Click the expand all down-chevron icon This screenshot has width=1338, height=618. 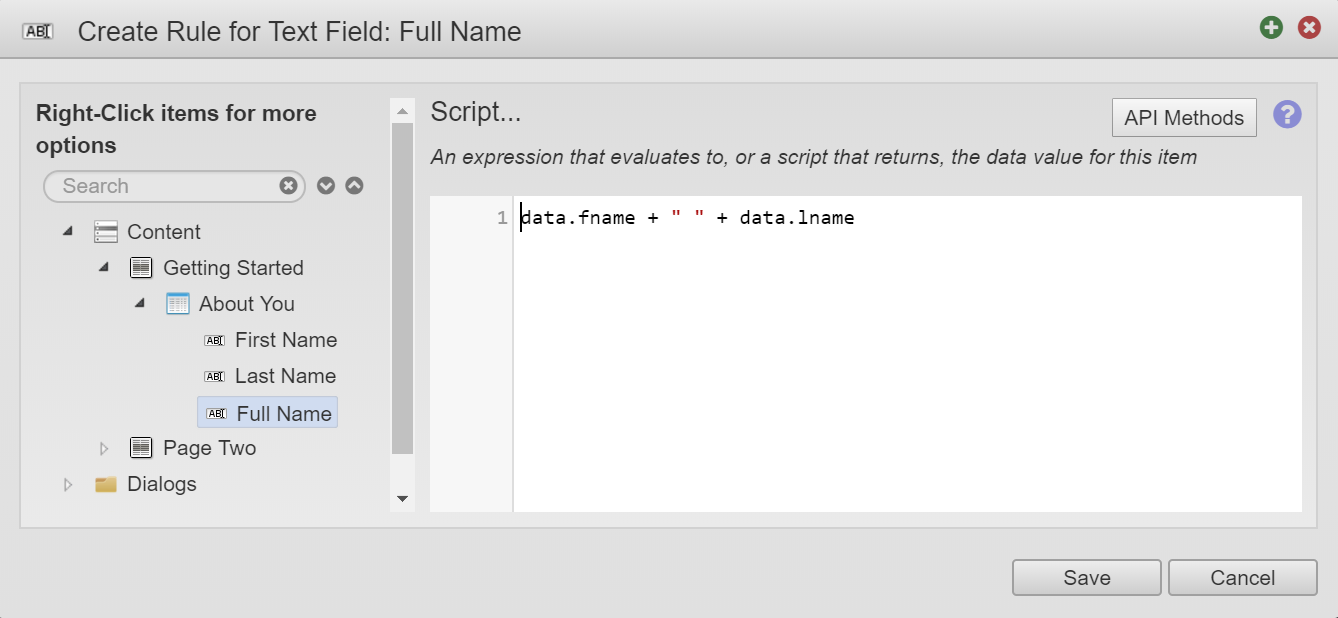tap(326, 186)
